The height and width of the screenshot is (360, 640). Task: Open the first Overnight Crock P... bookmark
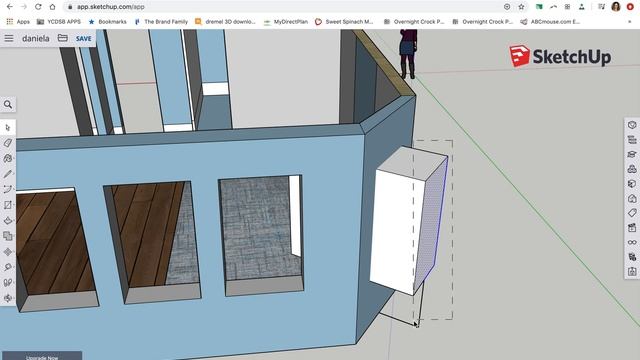414,22
